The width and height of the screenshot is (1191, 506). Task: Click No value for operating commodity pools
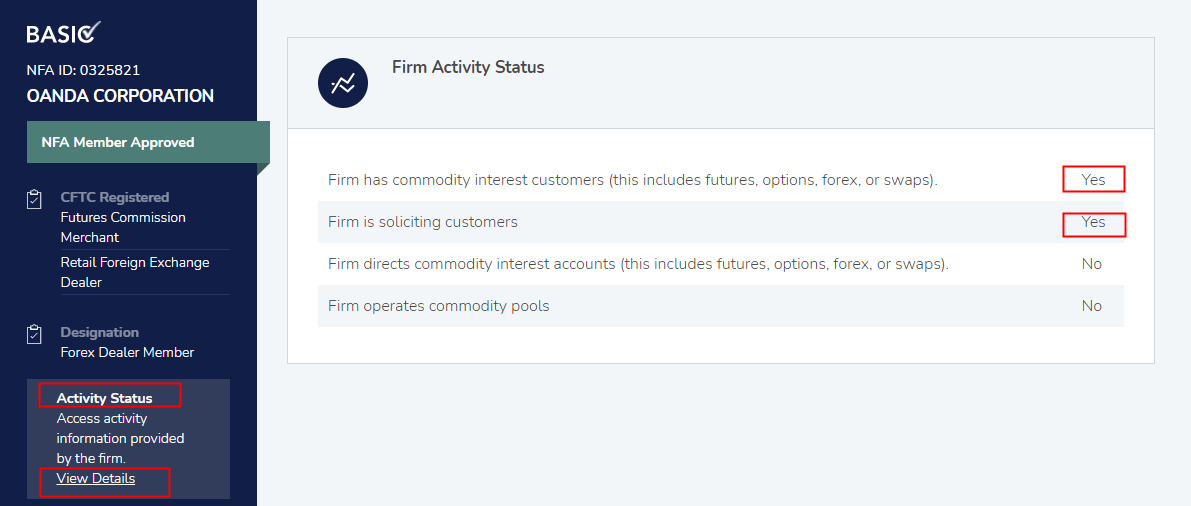point(1092,306)
